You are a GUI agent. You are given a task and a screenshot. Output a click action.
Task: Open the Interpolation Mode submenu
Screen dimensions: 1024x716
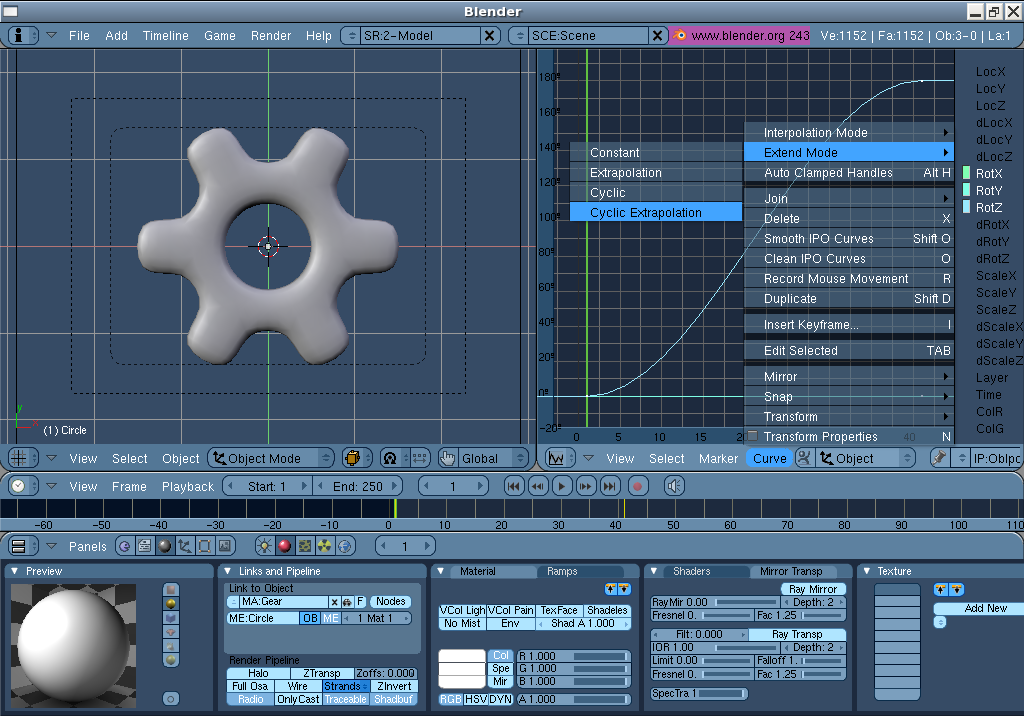pos(848,133)
